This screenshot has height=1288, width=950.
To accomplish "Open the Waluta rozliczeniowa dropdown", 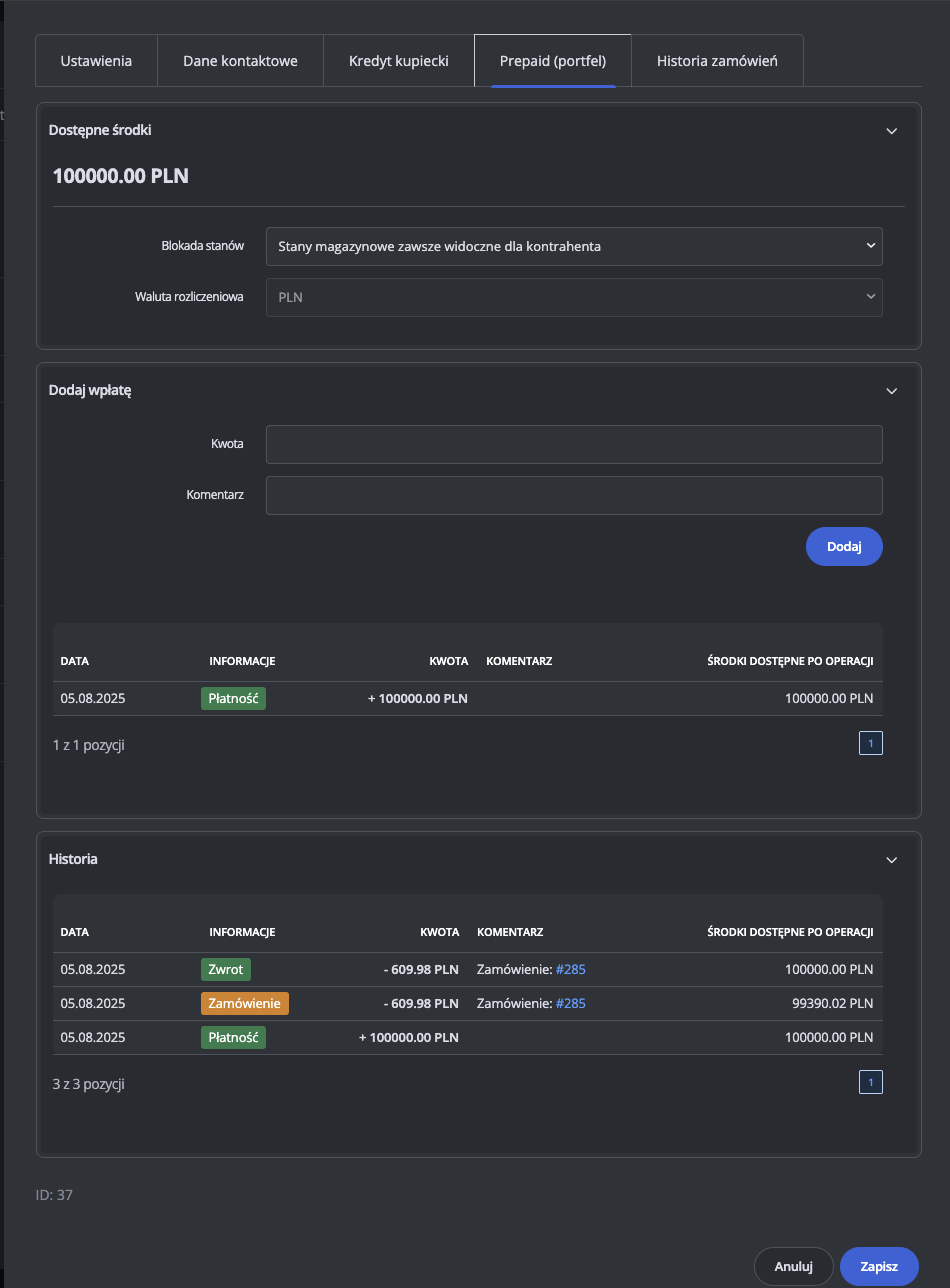I will (574, 297).
